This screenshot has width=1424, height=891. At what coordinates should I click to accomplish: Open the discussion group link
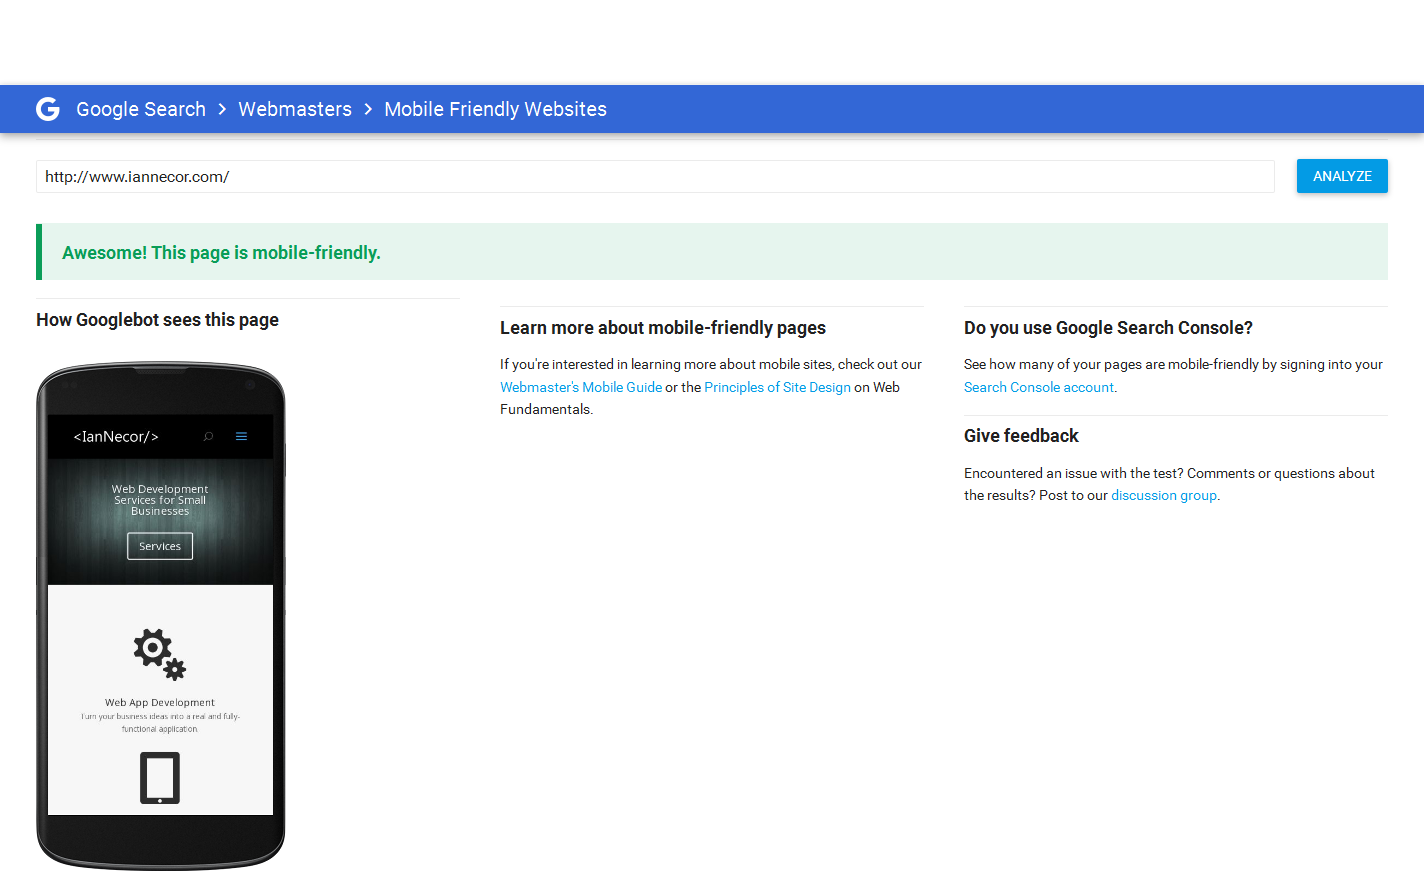1164,495
